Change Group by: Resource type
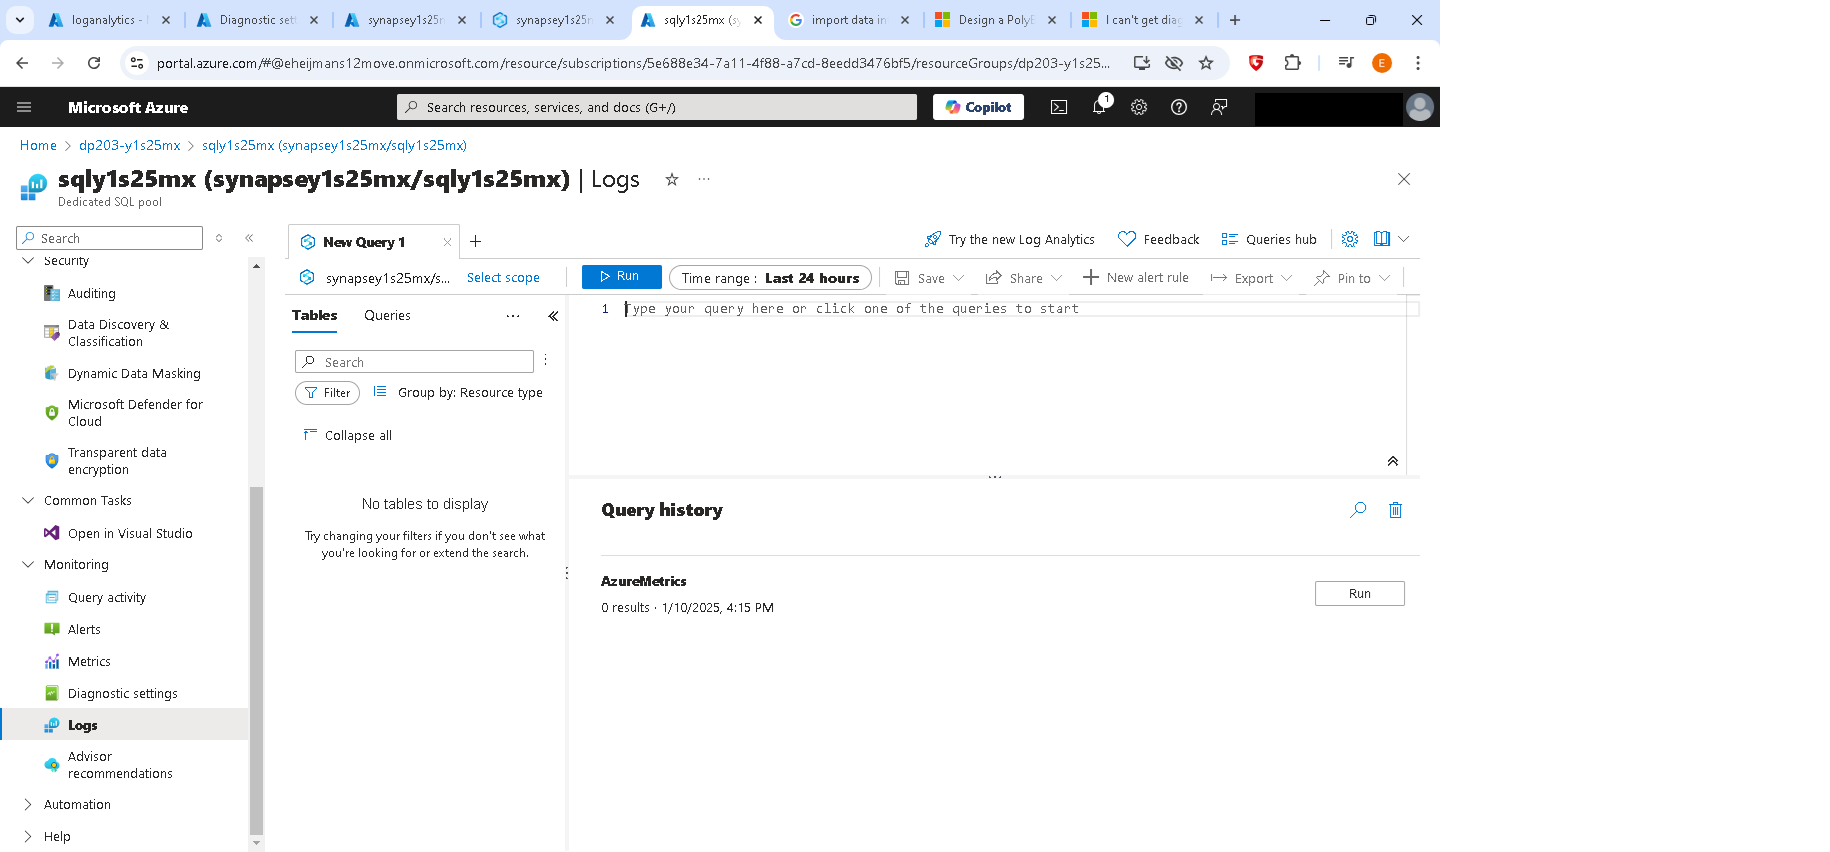The image size is (1830, 852). tap(458, 392)
